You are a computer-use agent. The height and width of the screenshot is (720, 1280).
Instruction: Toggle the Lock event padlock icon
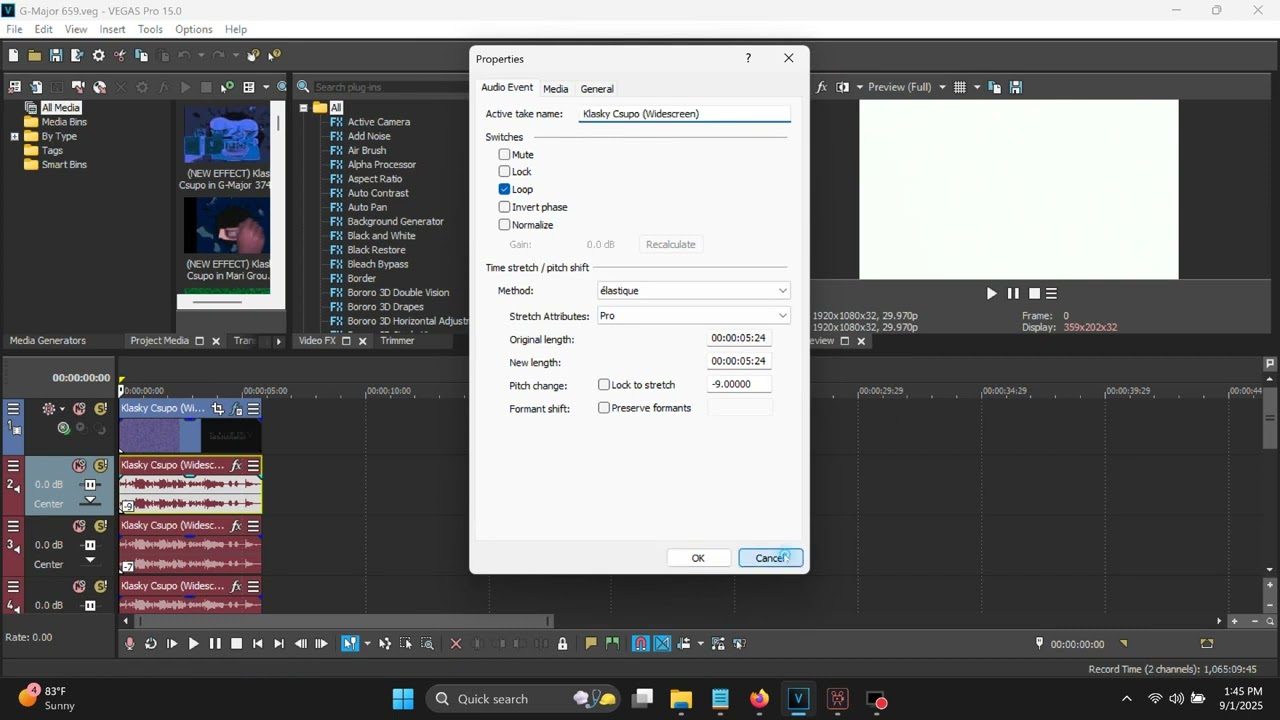pyautogui.click(x=562, y=644)
